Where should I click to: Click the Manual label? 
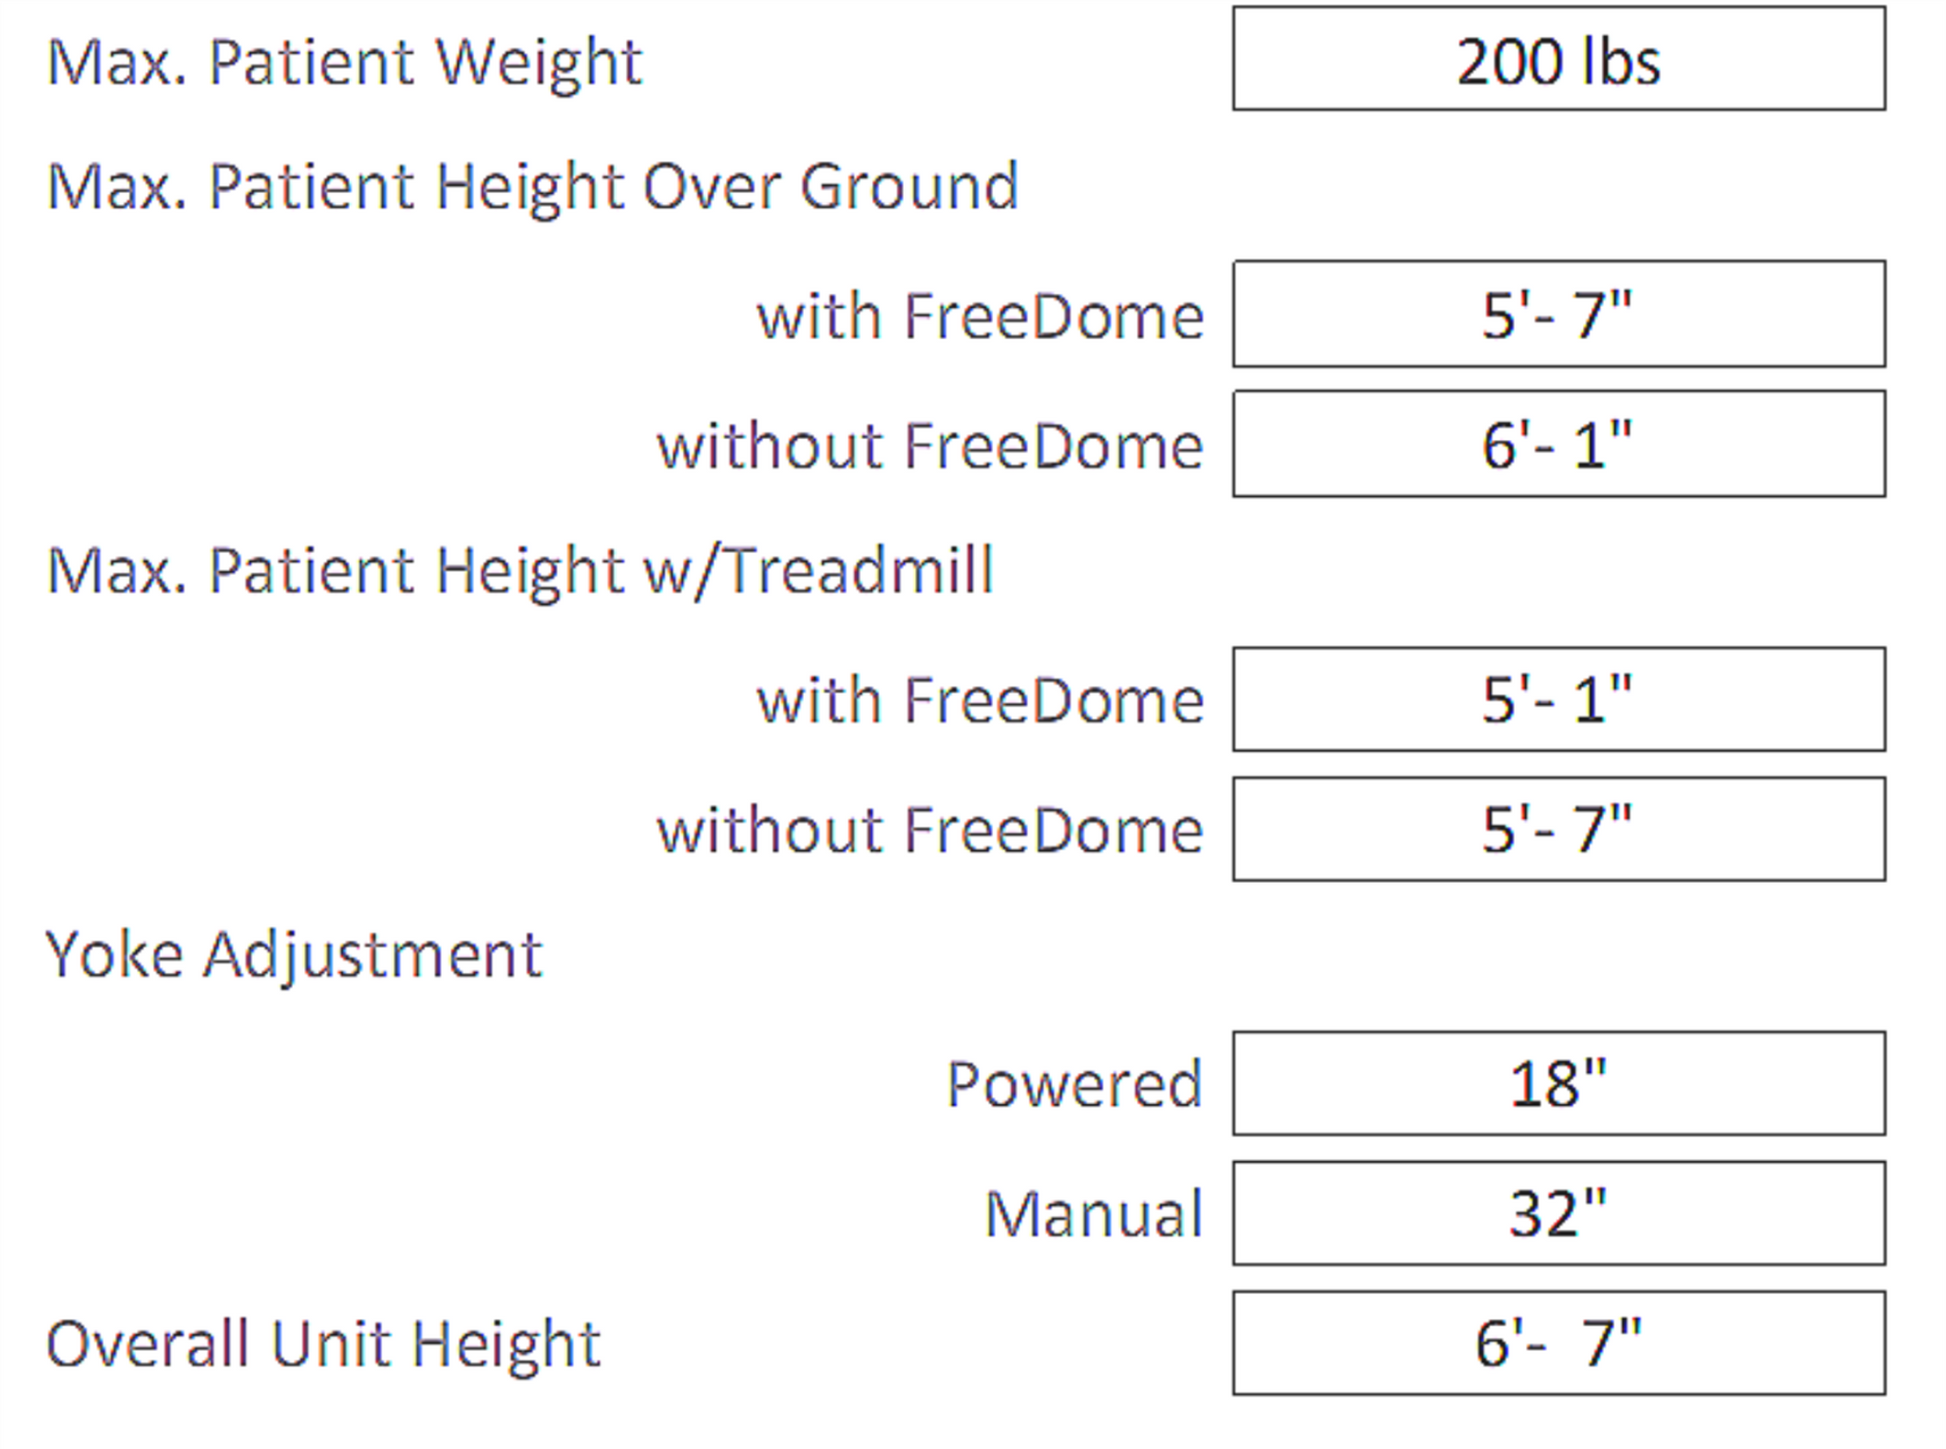tap(1093, 1214)
